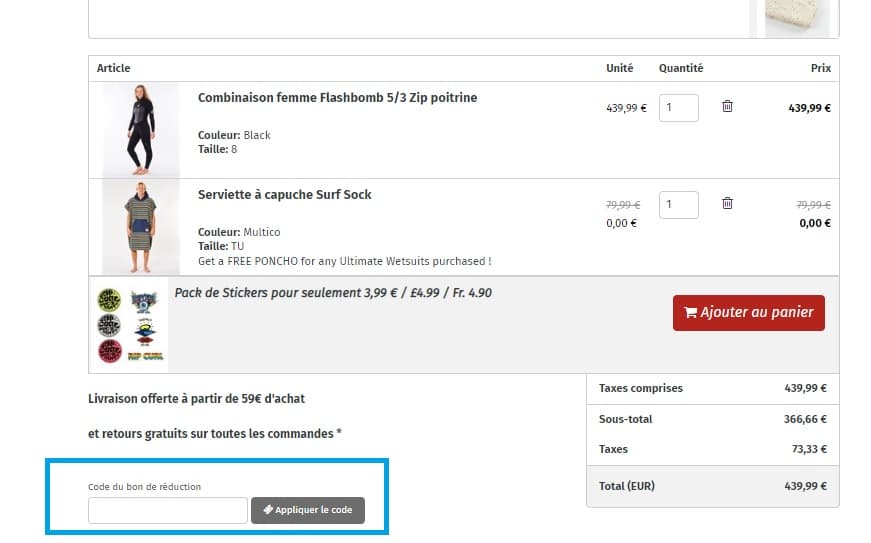The height and width of the screenshot is (543, 871).
Task: Click the Quantité column header
Action: coord(680,68)
